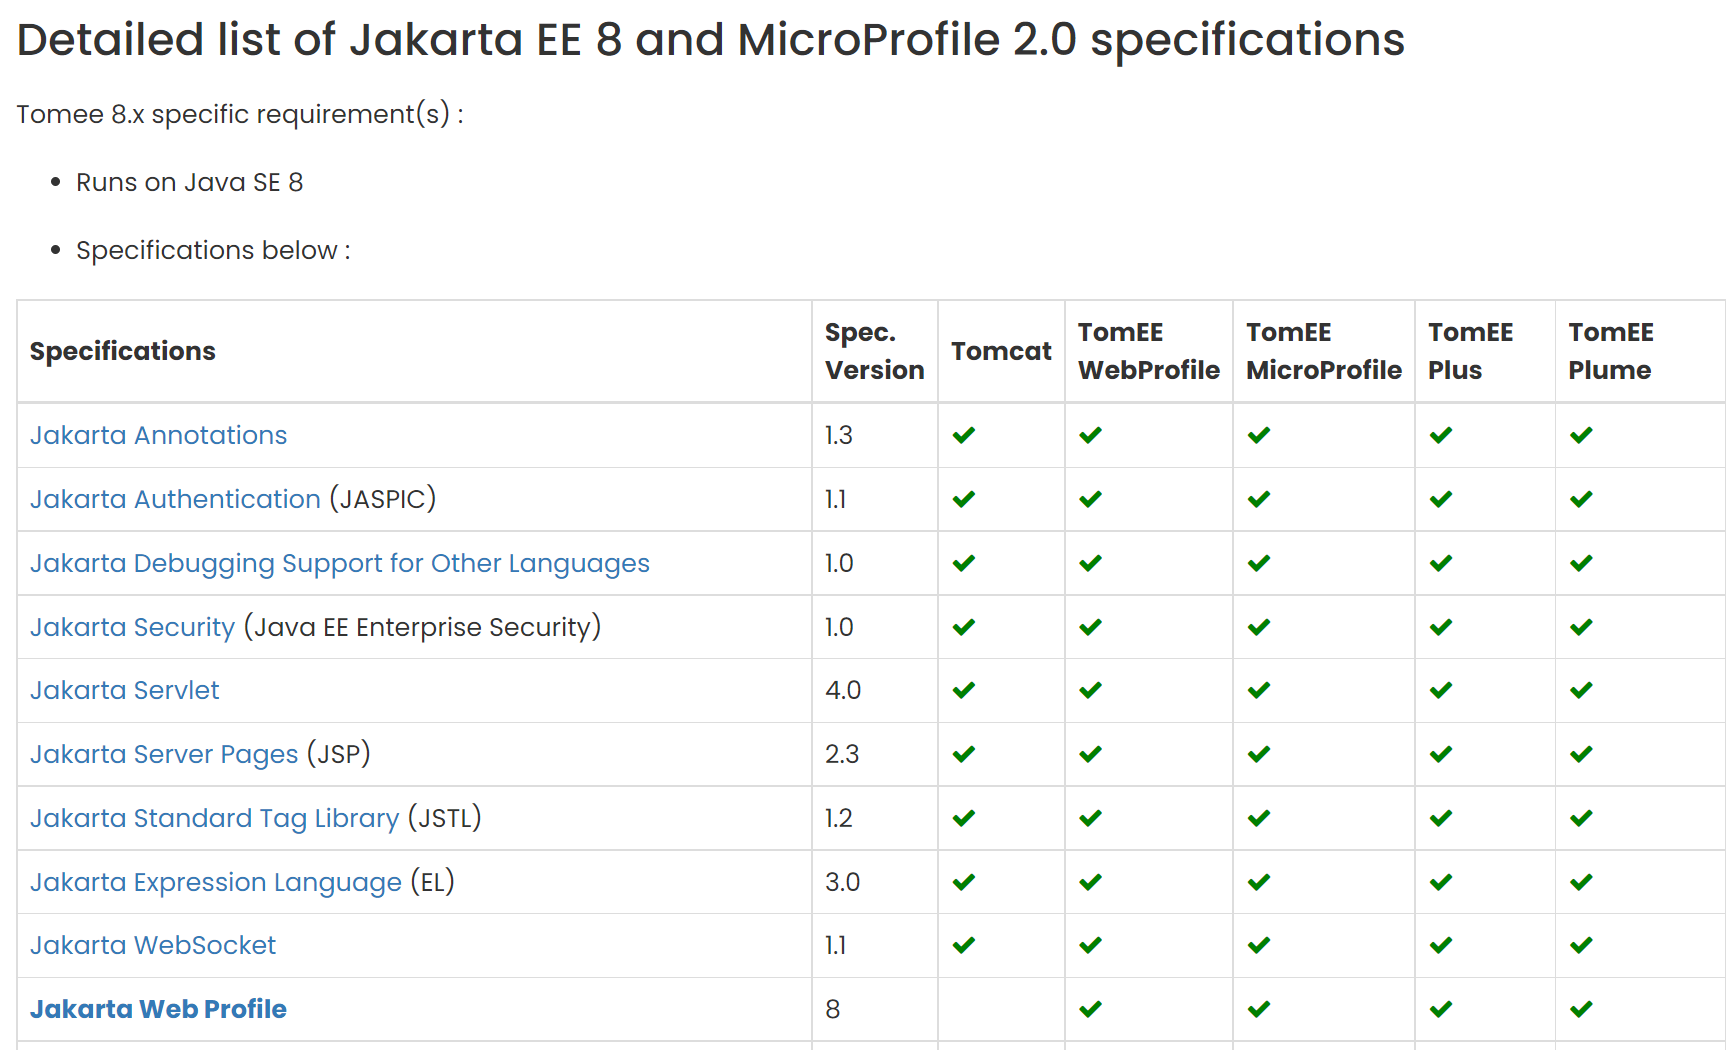The height and width of the screenshot is (1050, 1735).
Task: Click the "Spec. Version" column header
Action: tap(875, 351)
